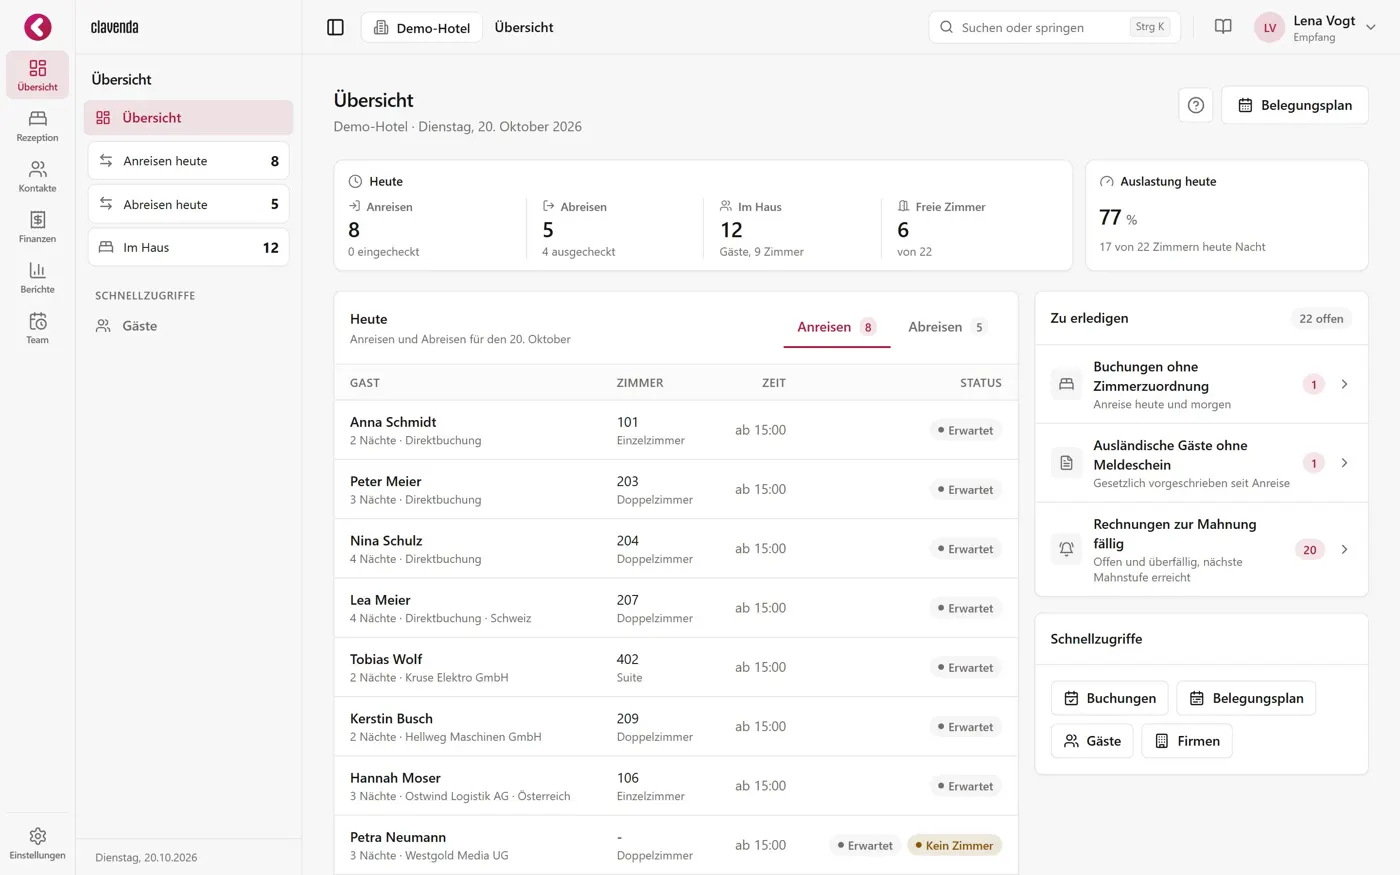Focus the Suchen oder springen field

pos(1055,27)
